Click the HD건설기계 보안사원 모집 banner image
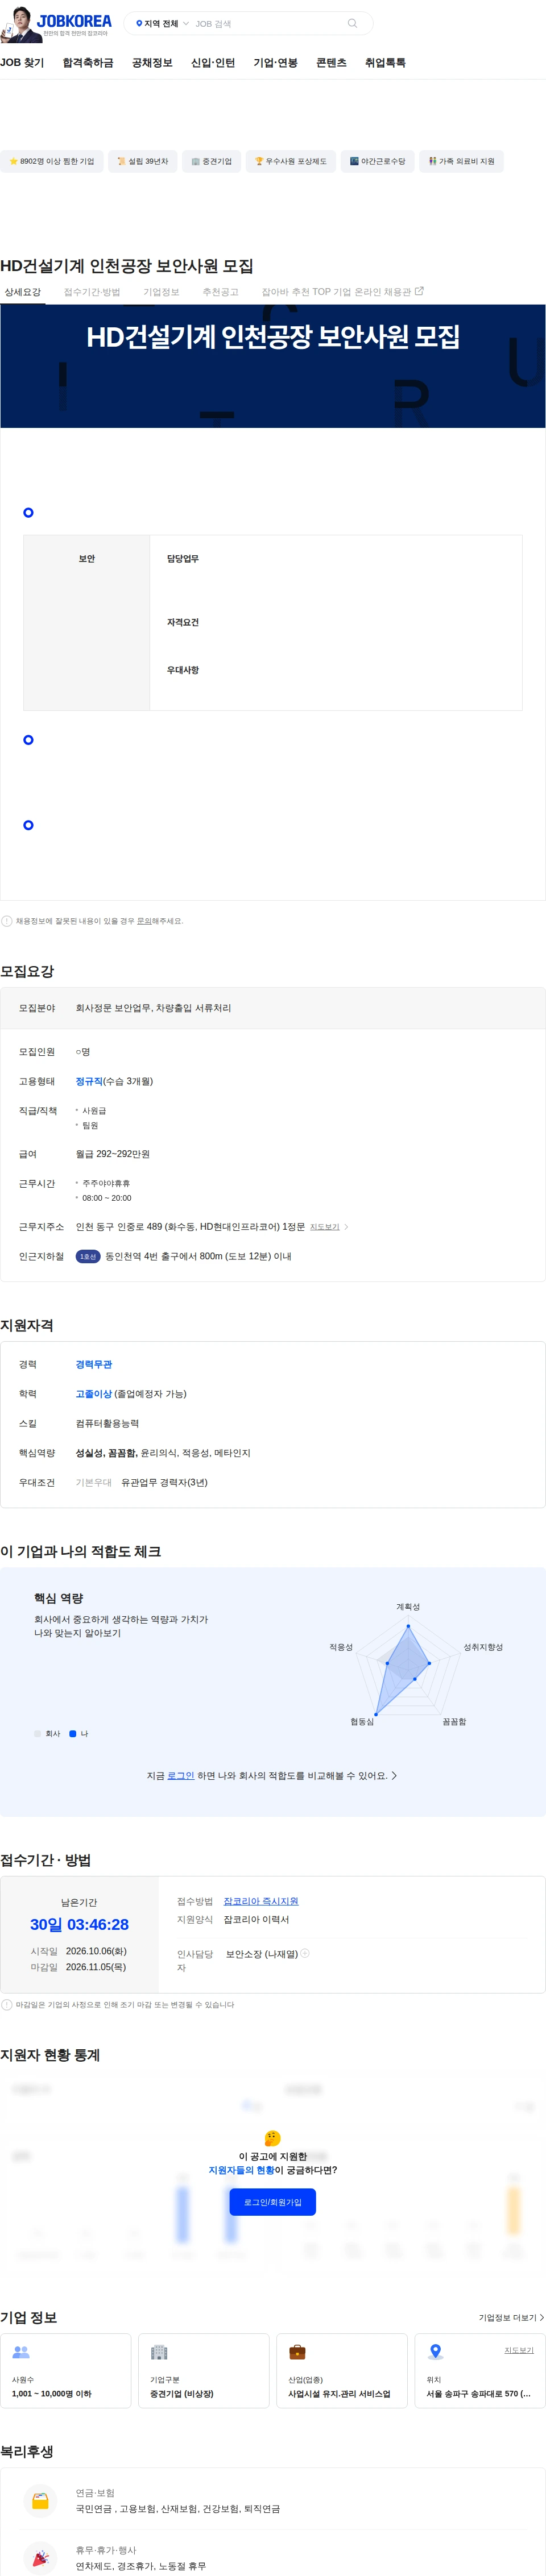The image size is (546, 2576). tap(273, 366)
